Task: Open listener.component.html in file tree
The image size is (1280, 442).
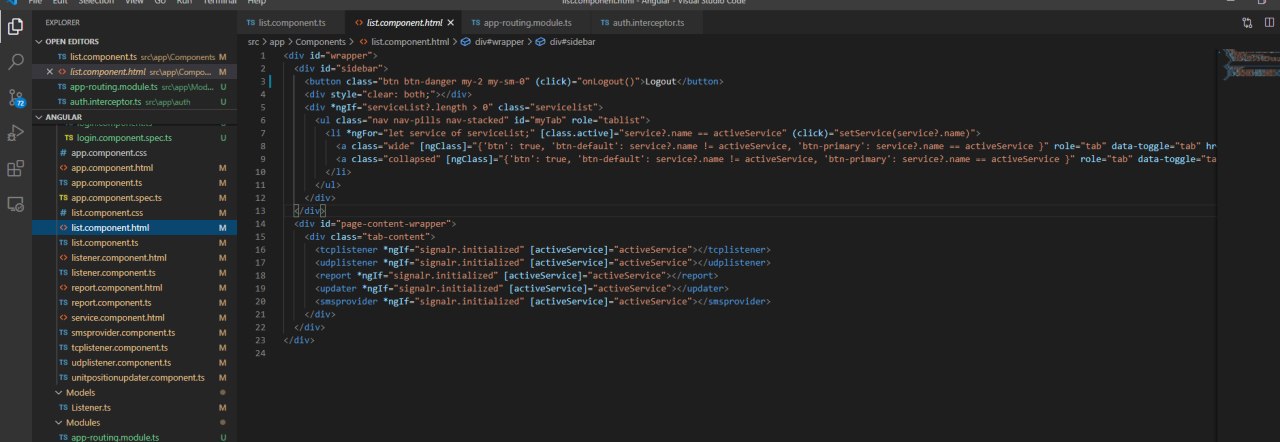Action: click(x=135, y=258)
